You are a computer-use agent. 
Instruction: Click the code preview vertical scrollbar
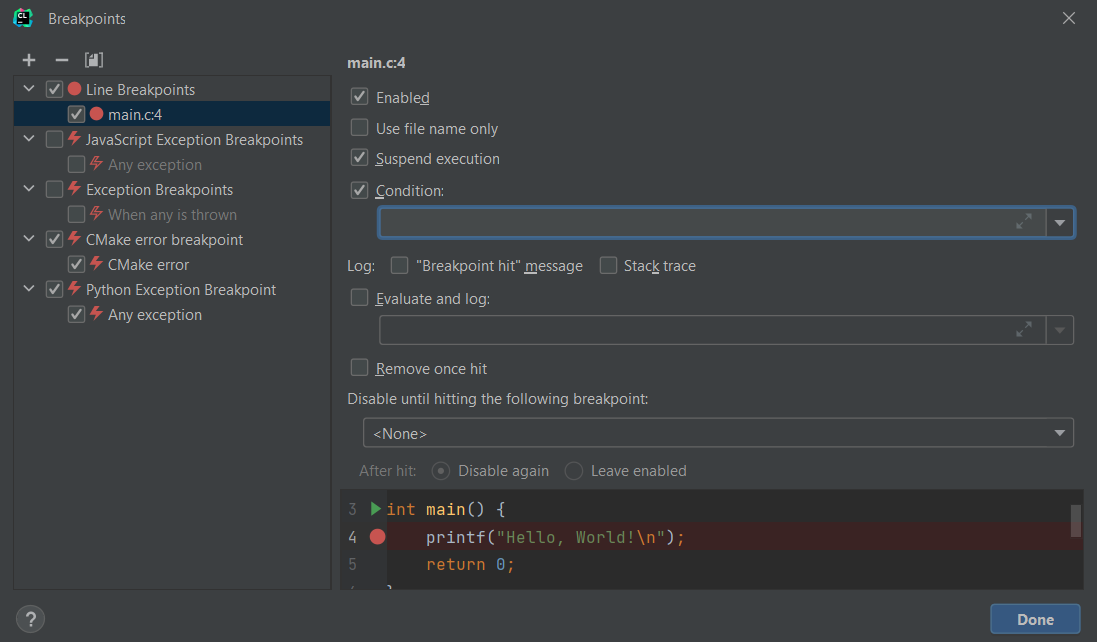[x=1076, y=520]
